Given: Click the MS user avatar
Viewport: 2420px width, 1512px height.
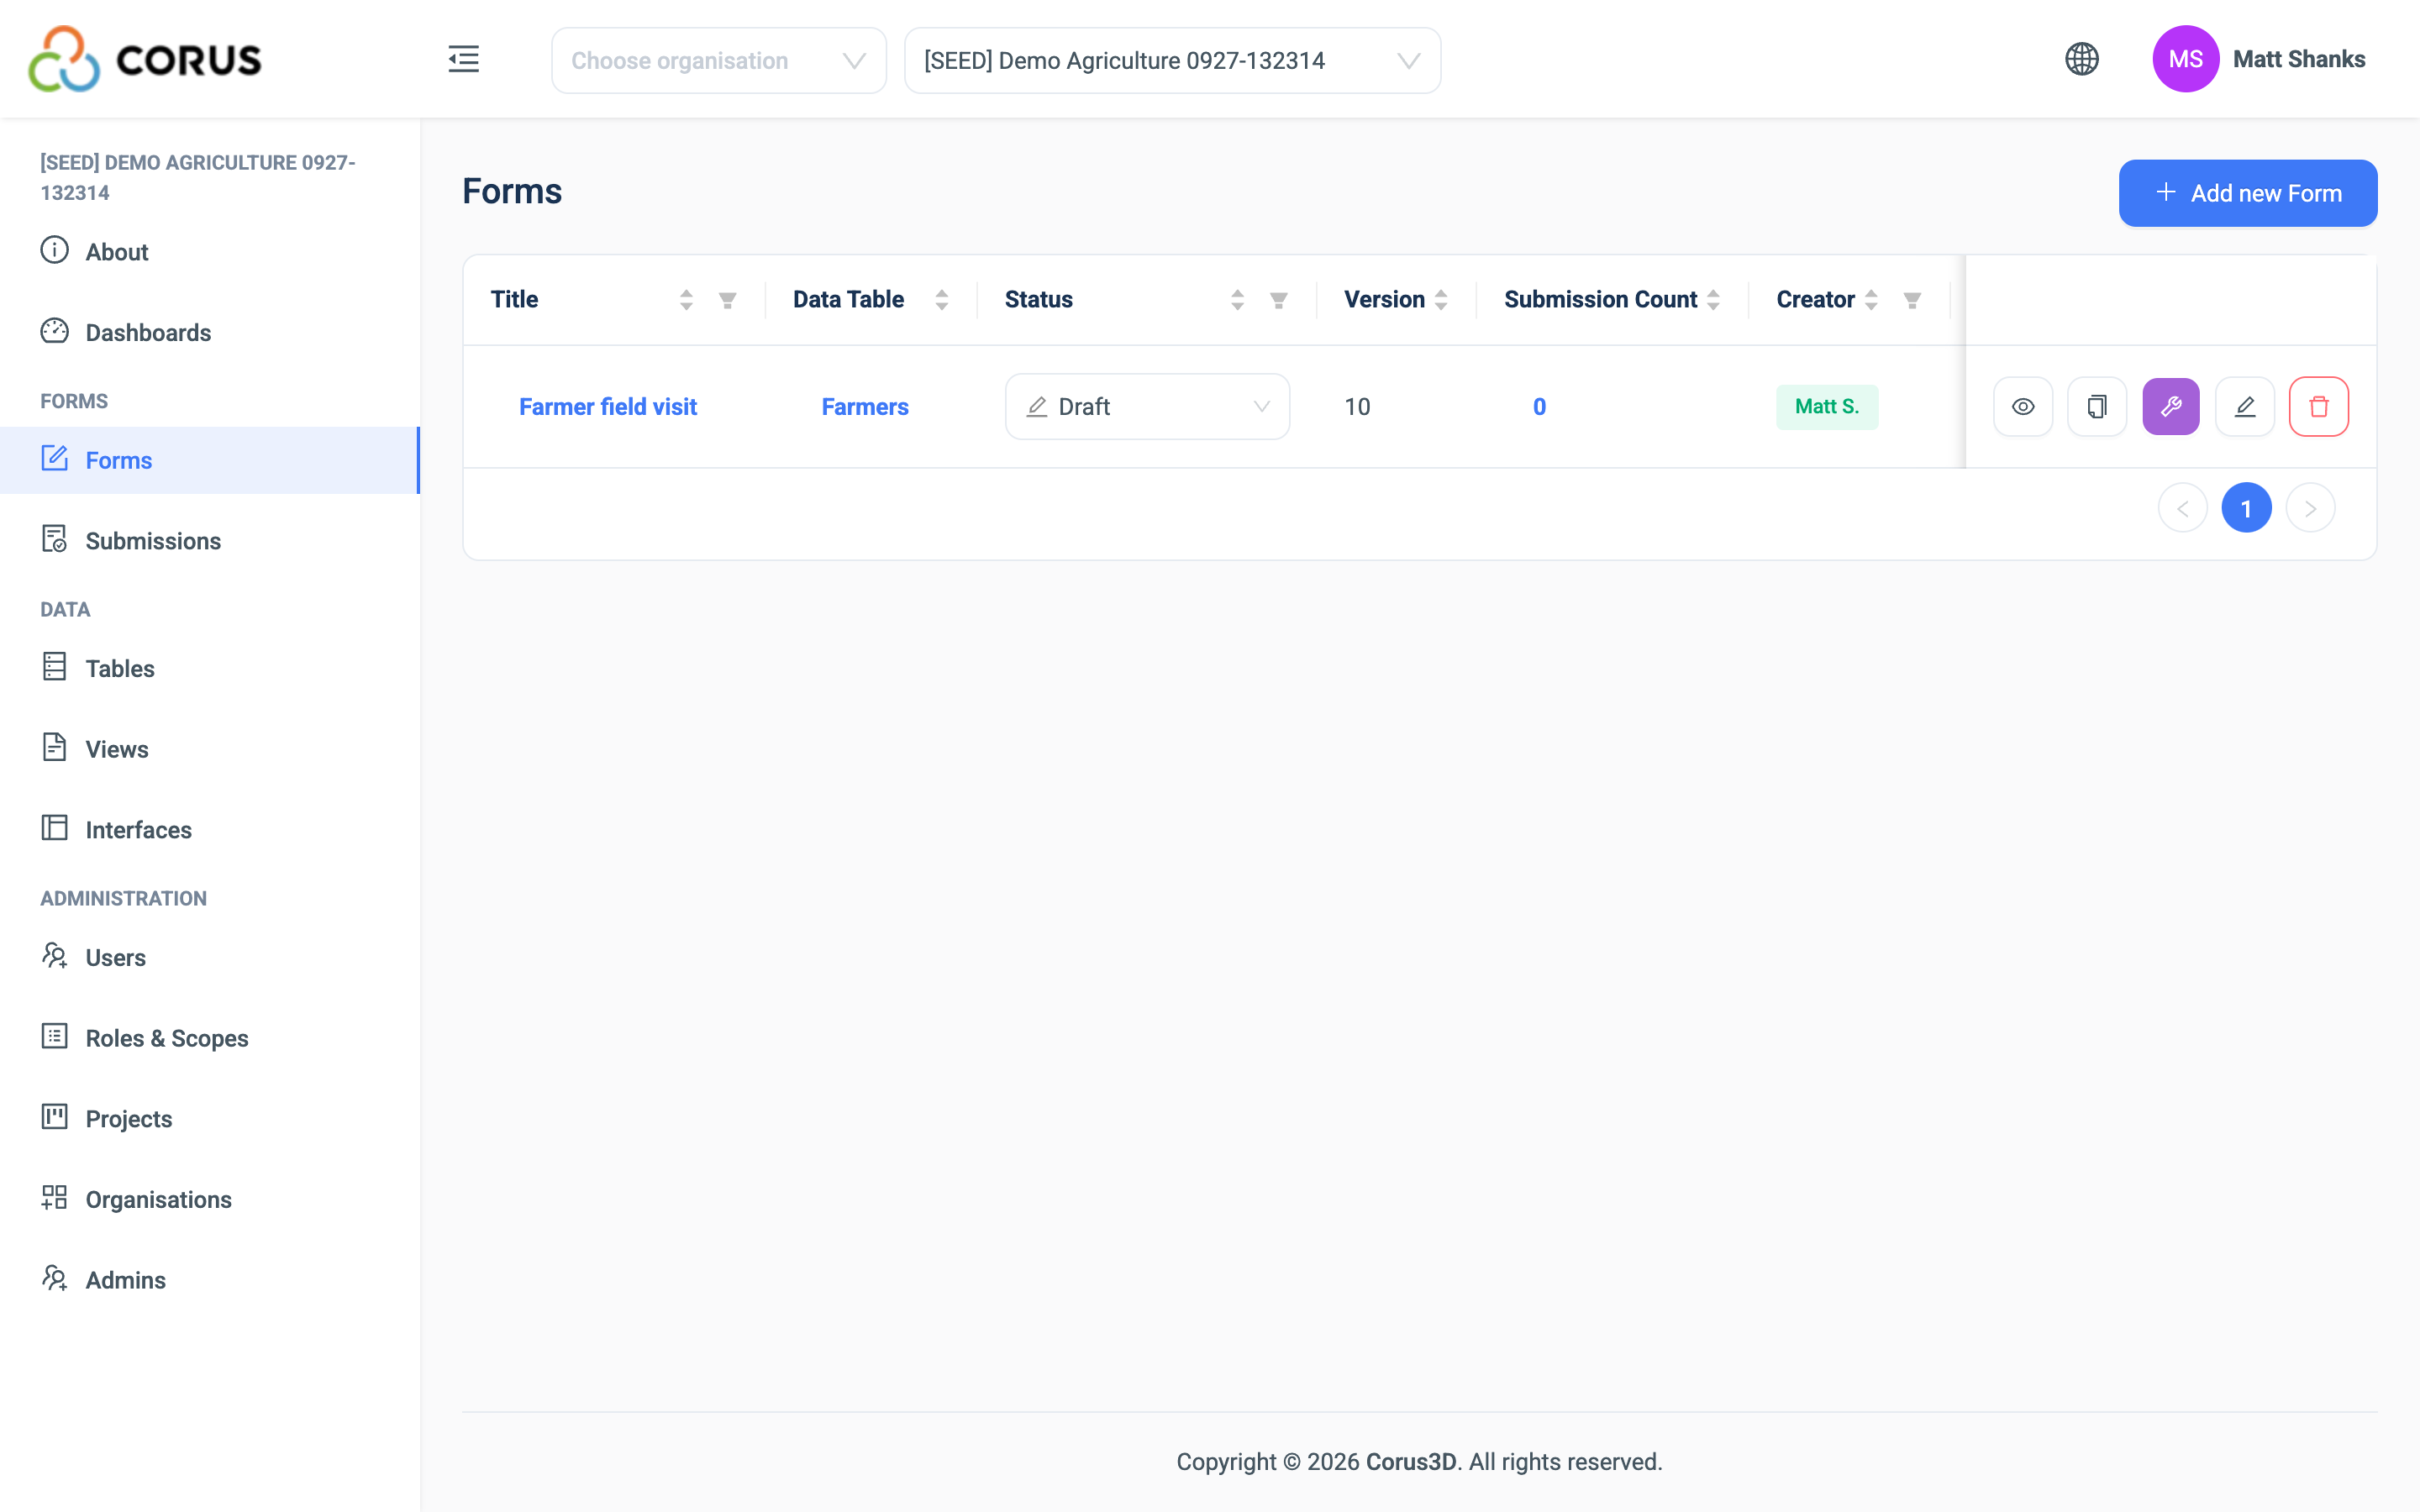Looking at the screenshot, I should coord(2185,59).
